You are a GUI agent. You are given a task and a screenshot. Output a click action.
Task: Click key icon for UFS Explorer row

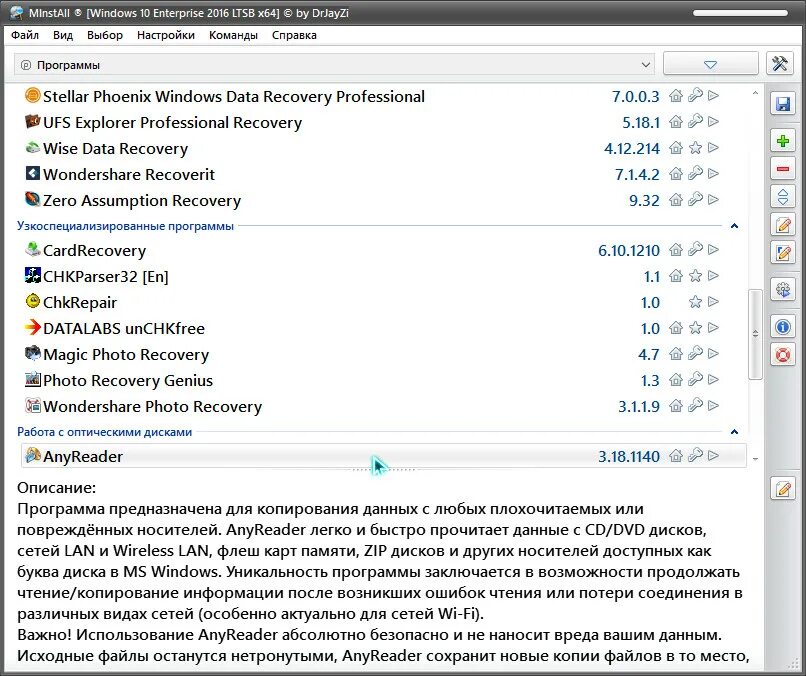pos(695,121)
